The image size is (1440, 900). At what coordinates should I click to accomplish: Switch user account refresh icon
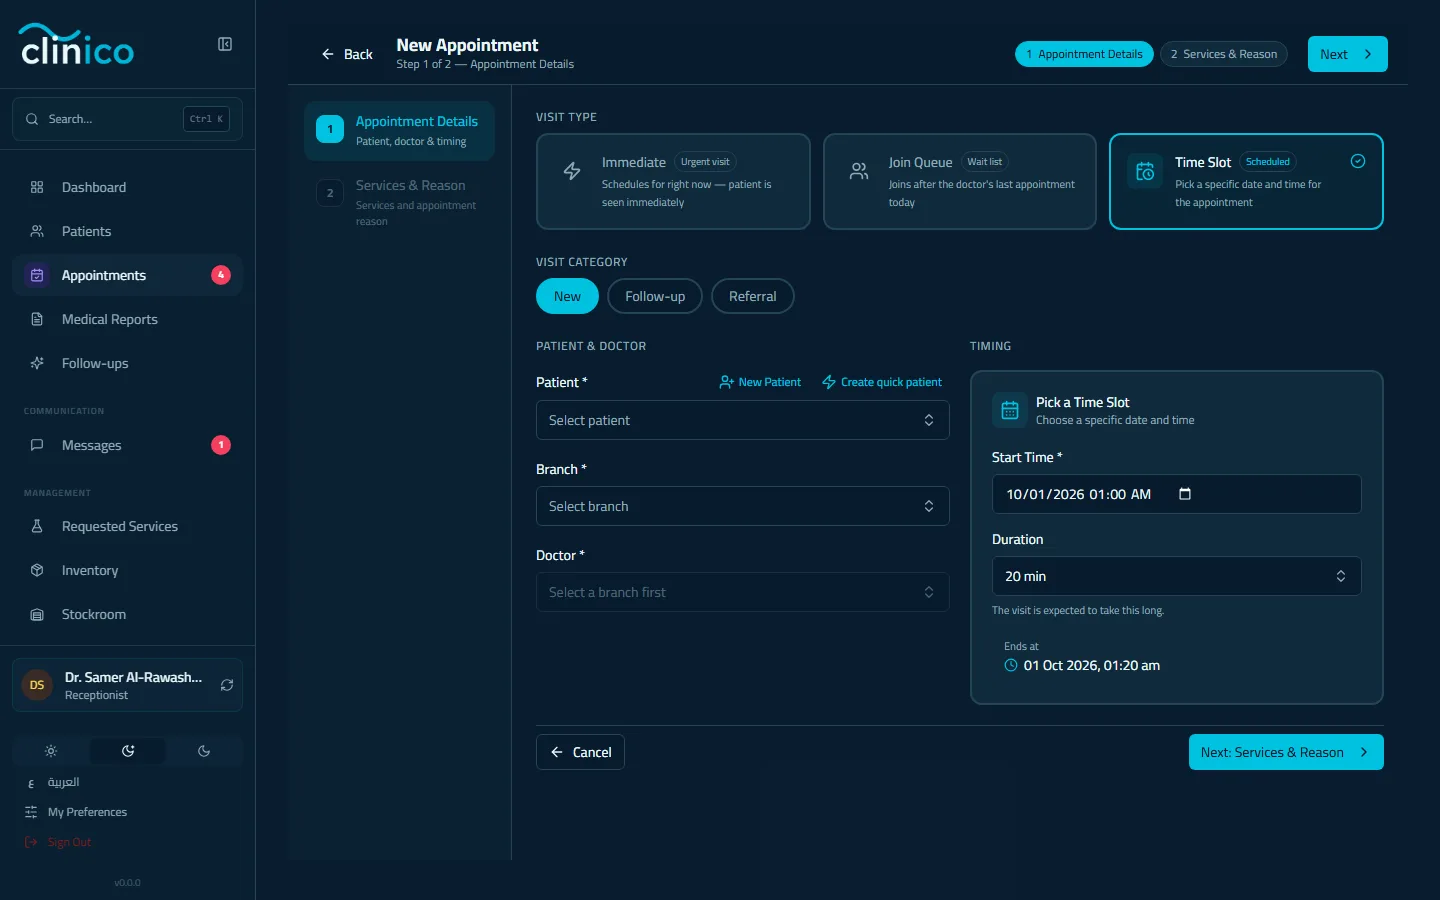227,685
